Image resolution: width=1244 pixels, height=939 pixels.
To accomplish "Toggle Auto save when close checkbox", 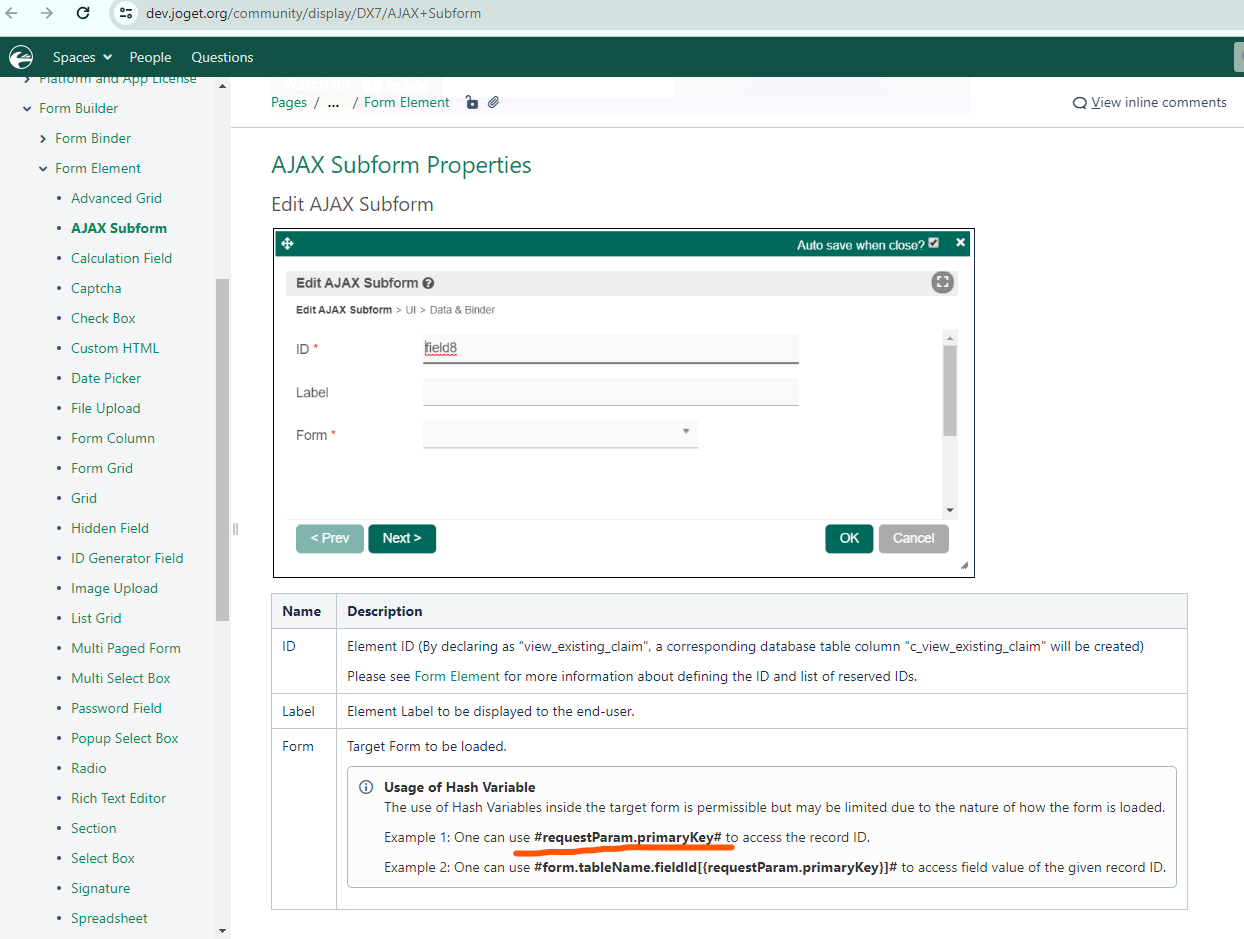I will click(x=934, y=243).
